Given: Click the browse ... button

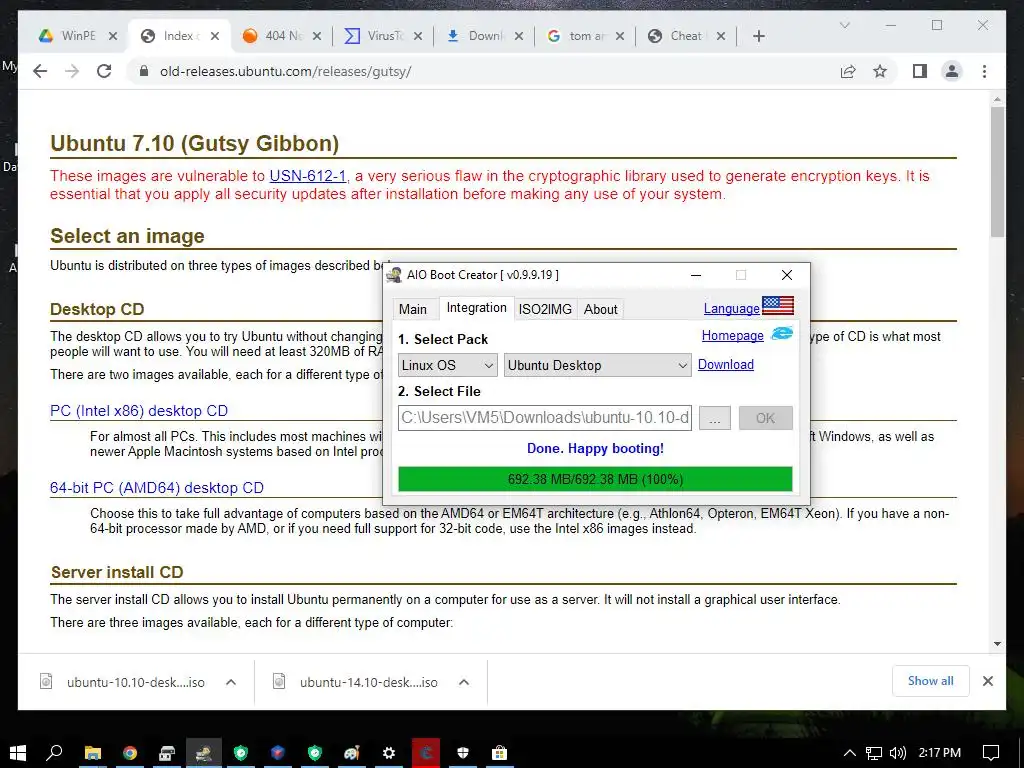Looking at the screenshot, I should point(714,418).
